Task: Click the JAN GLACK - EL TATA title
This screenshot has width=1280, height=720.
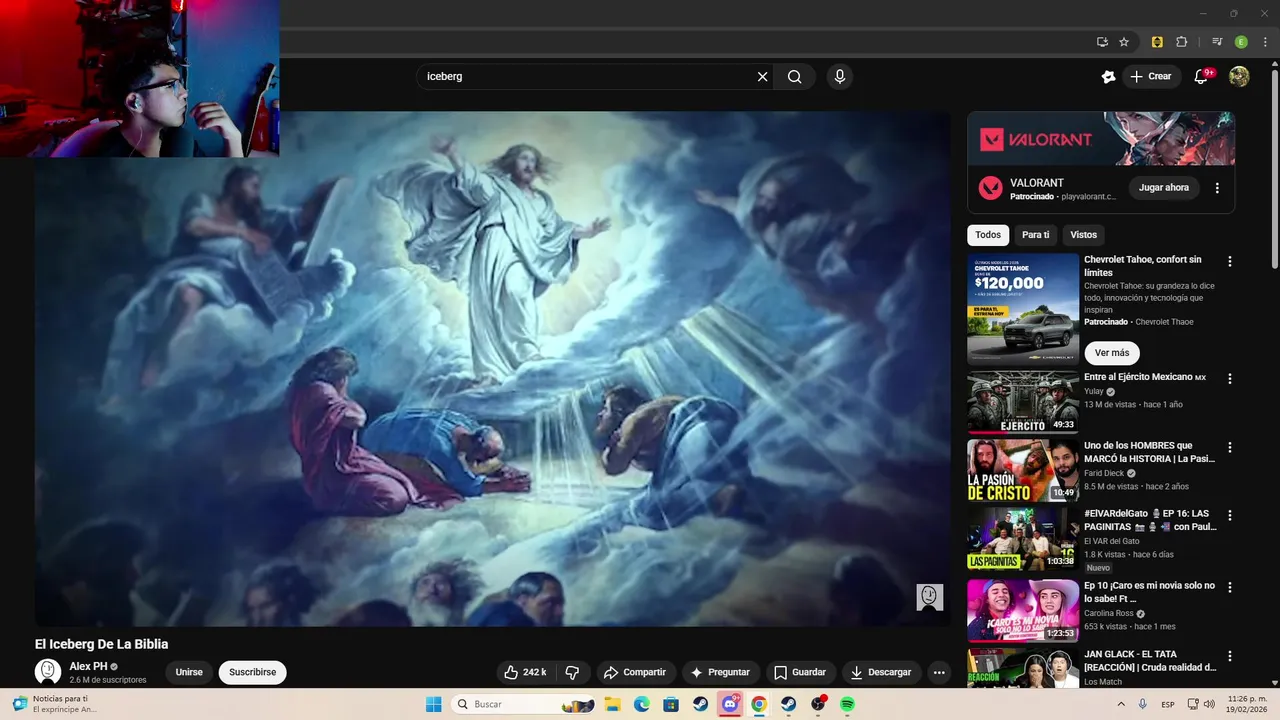Action: tap(1150, 660)
